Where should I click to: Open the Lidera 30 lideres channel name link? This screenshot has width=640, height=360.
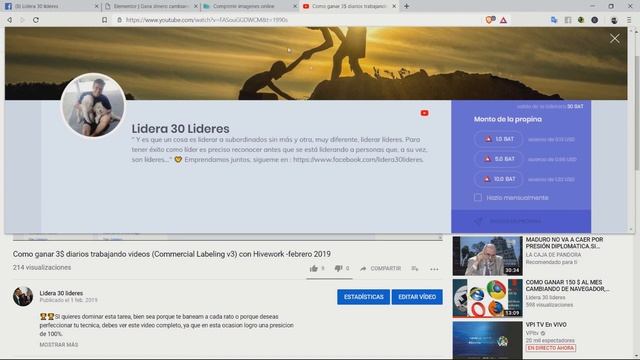(61, 293)
